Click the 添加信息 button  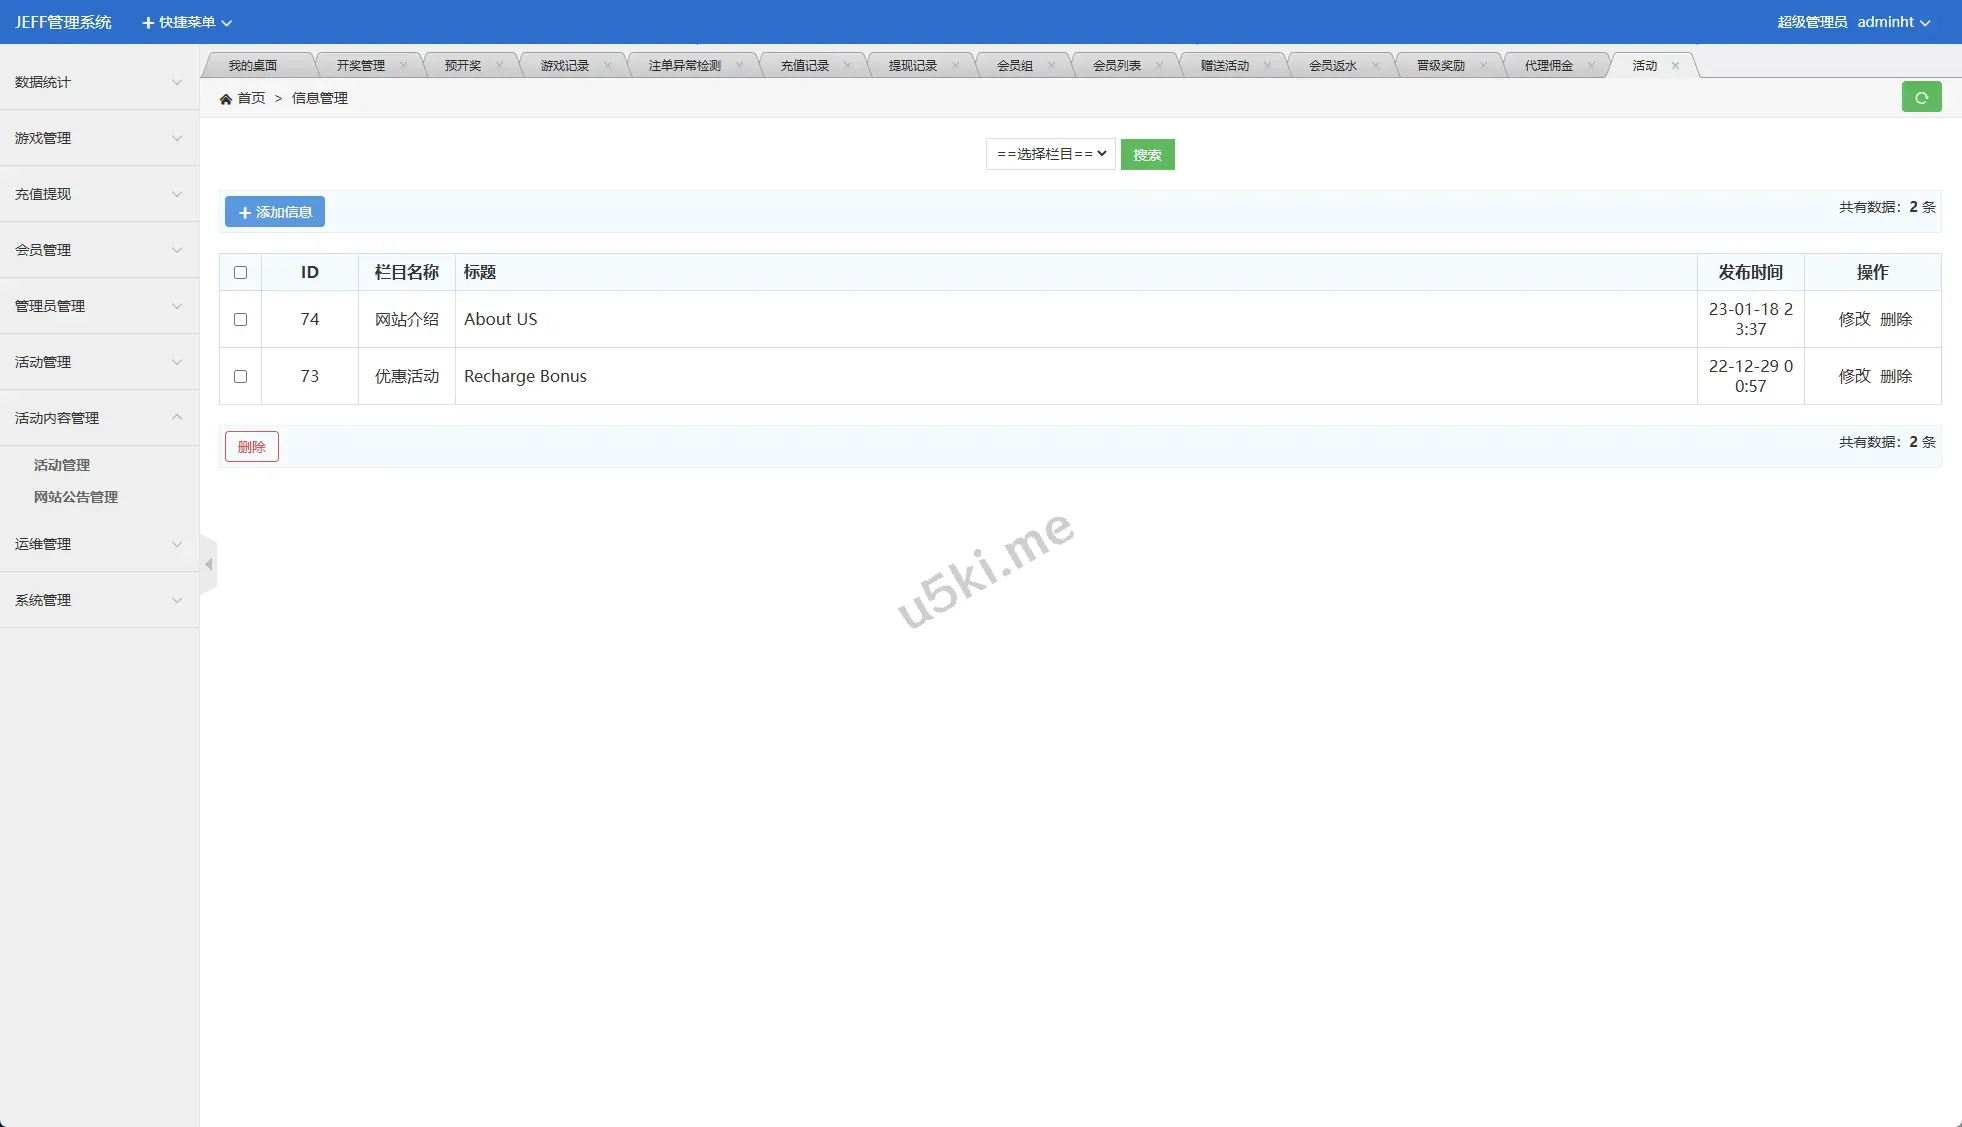click(x=275, y=212)
